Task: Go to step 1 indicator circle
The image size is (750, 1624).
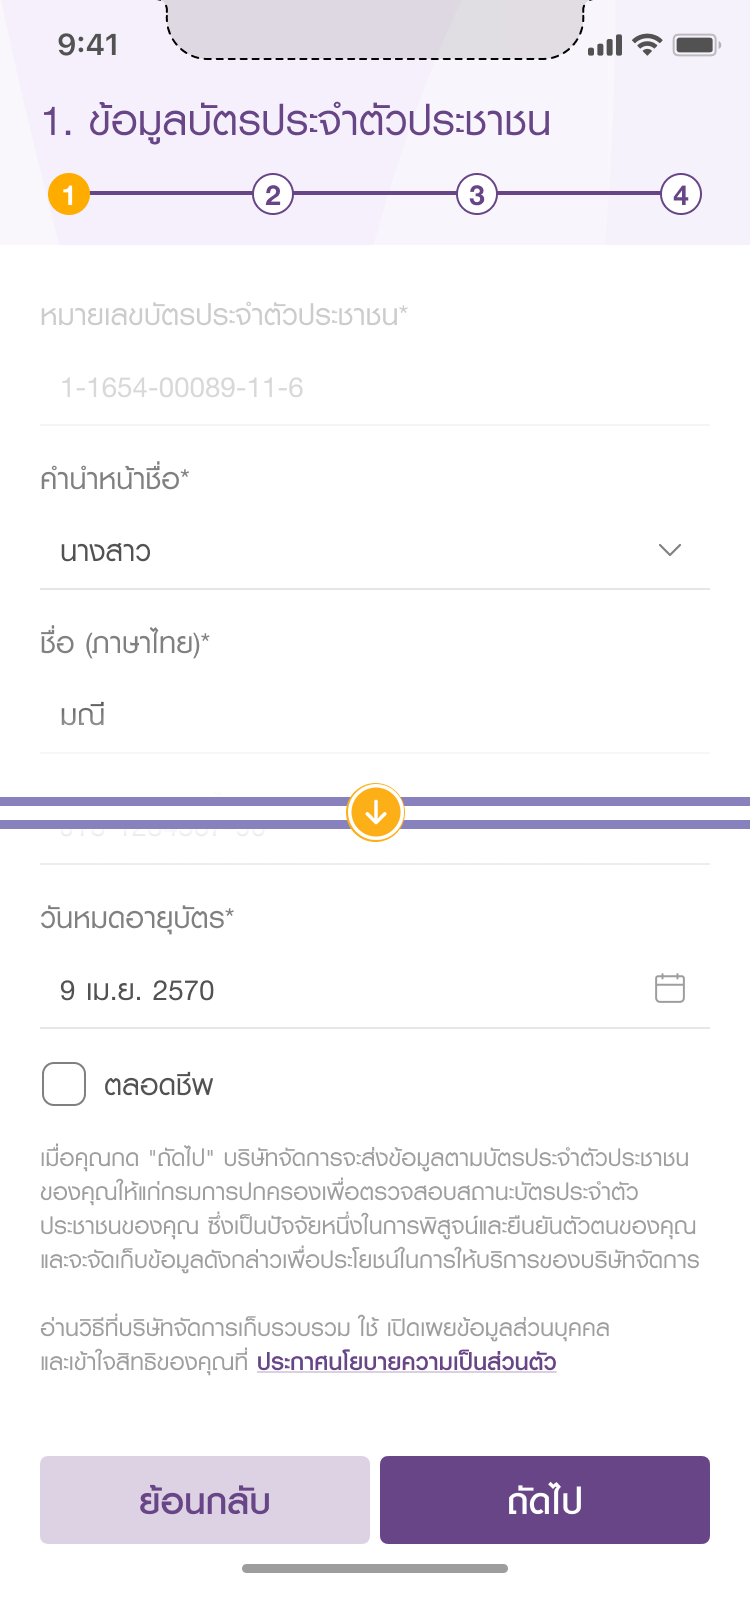Action: point(69,194)
